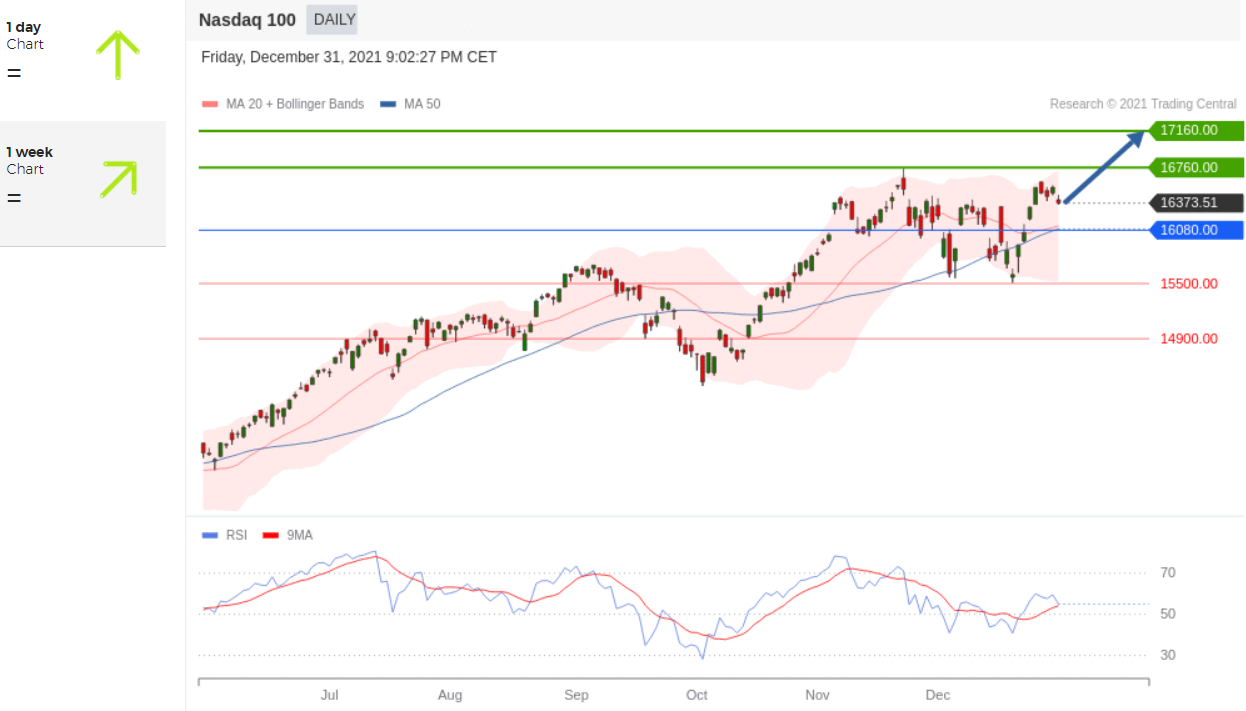Select the 1 day Chart tab label

click(25, 35)
